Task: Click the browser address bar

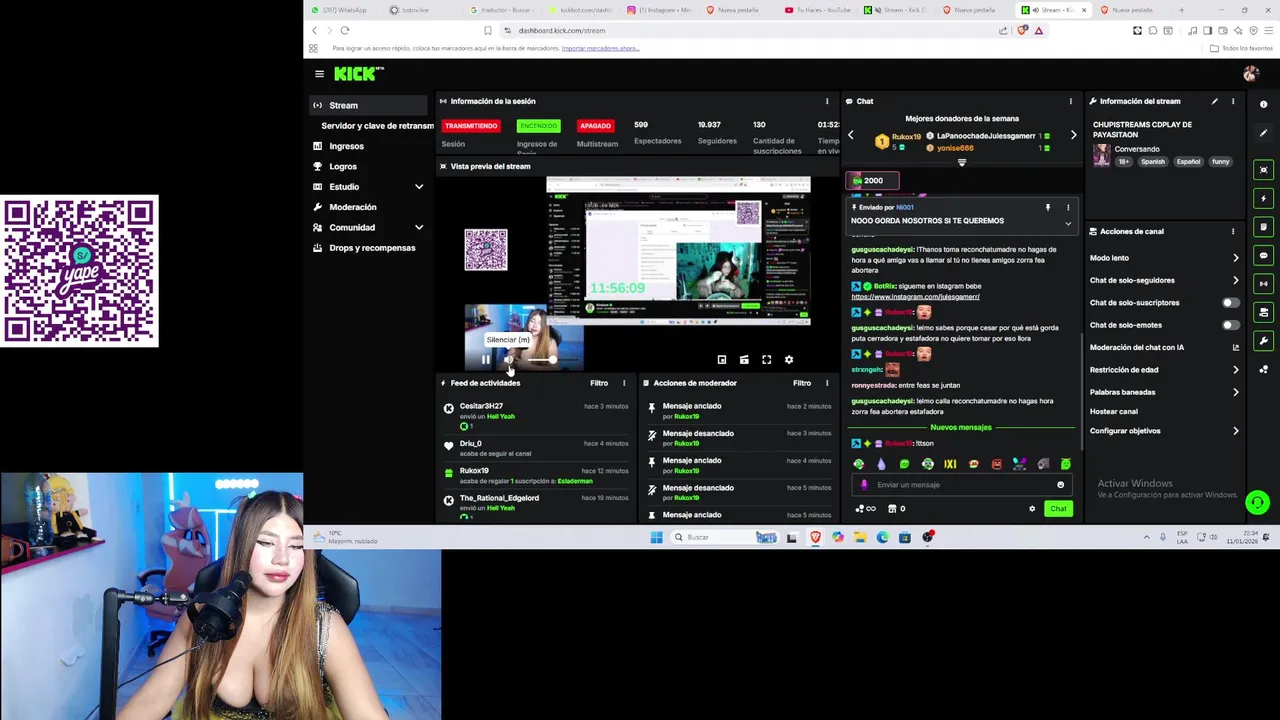Action: 750,30
